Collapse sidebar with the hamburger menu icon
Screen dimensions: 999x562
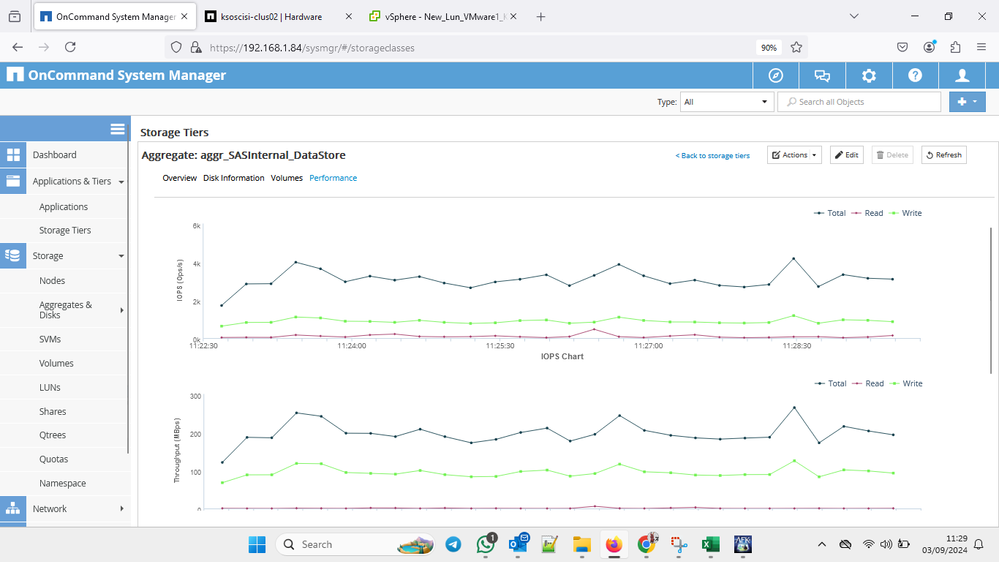pos(117,129)
